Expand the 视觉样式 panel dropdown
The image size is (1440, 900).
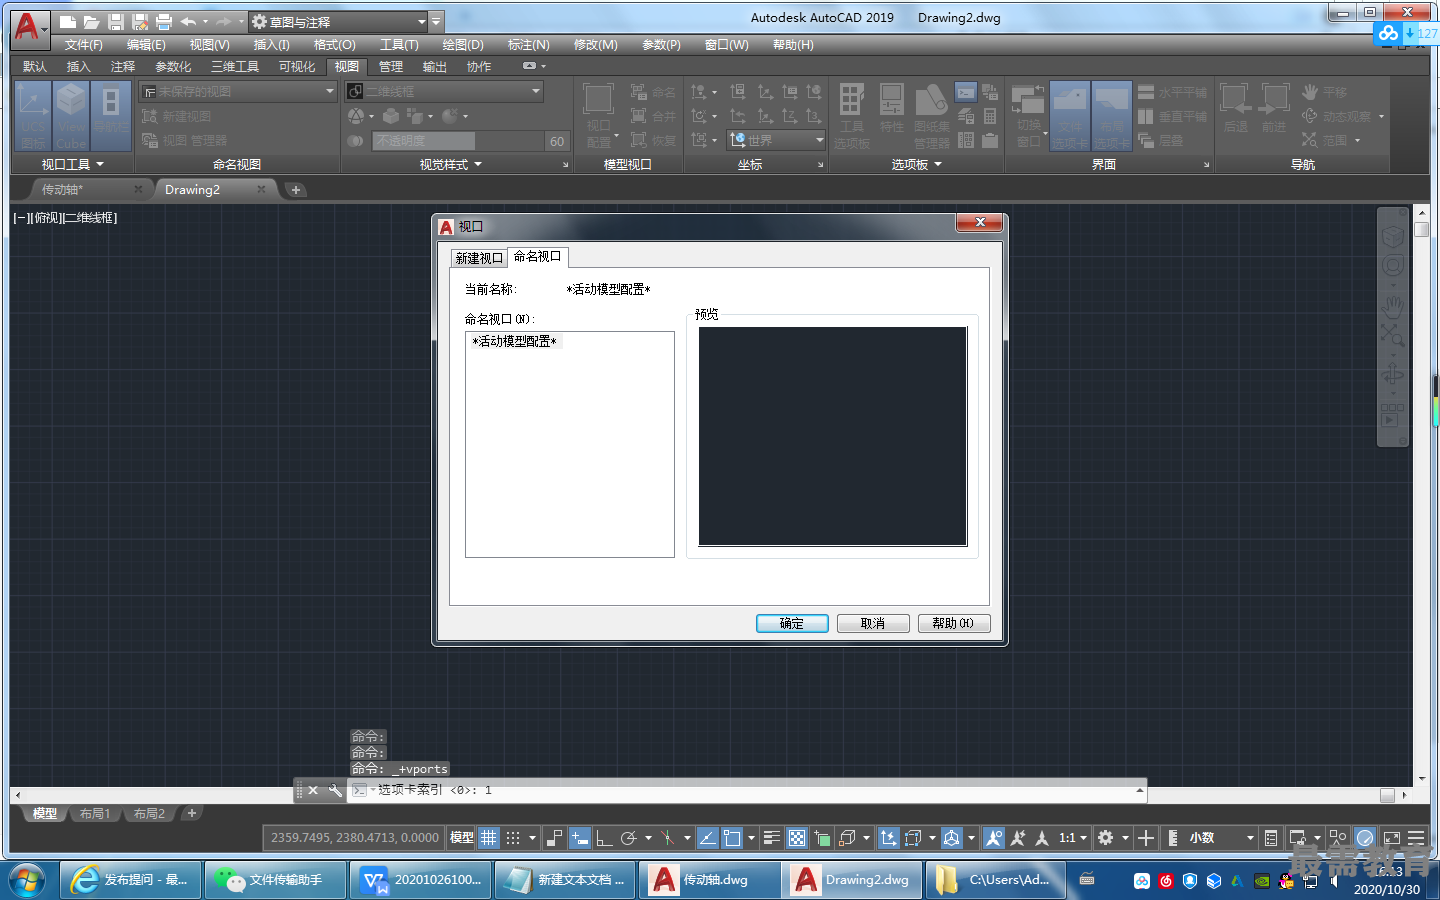pos(478,164)
